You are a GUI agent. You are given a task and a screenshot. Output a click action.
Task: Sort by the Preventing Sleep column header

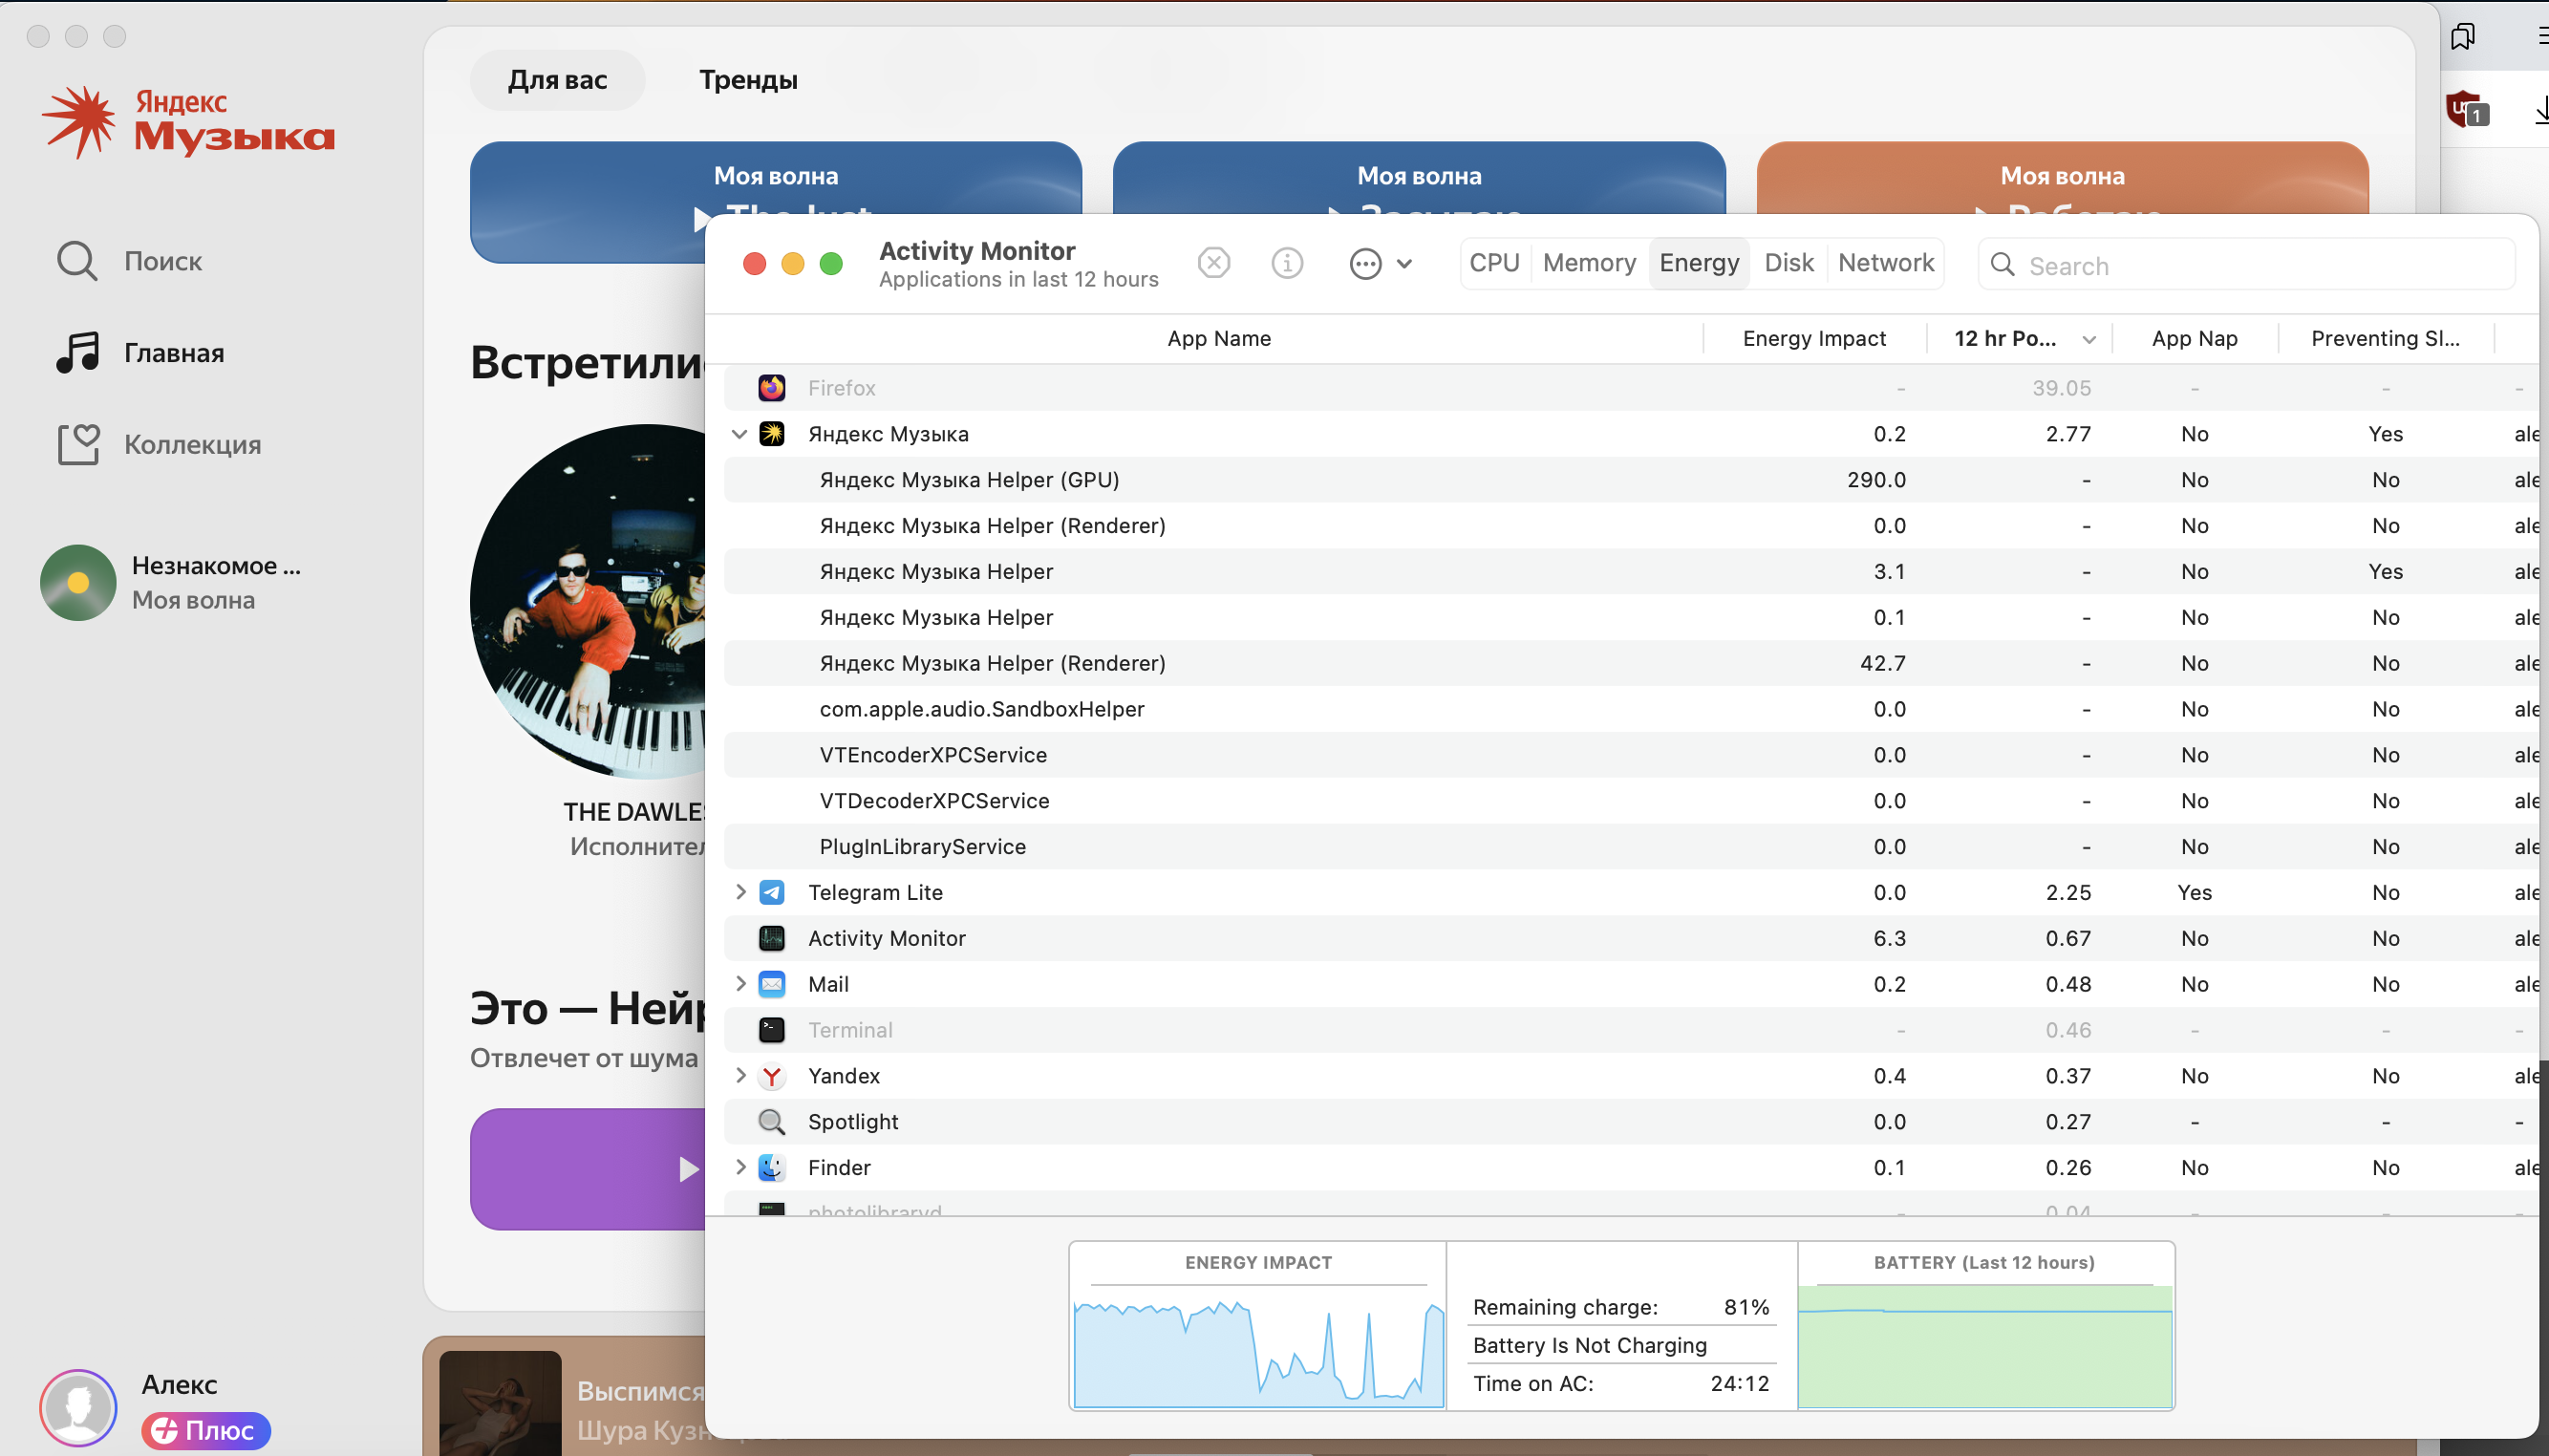click(x=2384, y=339)
